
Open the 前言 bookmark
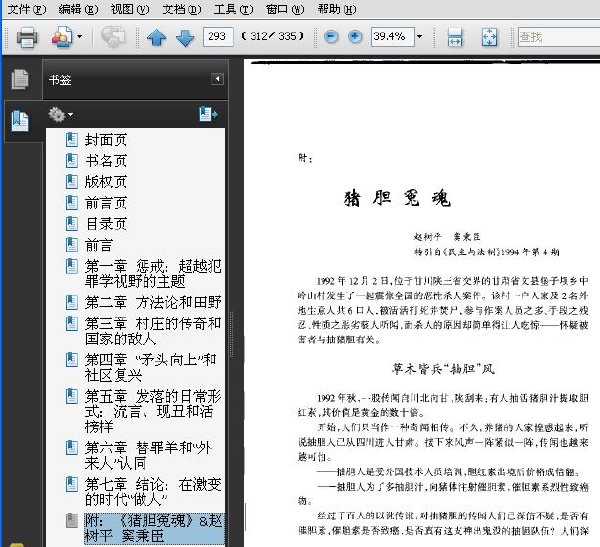(99, 245)
